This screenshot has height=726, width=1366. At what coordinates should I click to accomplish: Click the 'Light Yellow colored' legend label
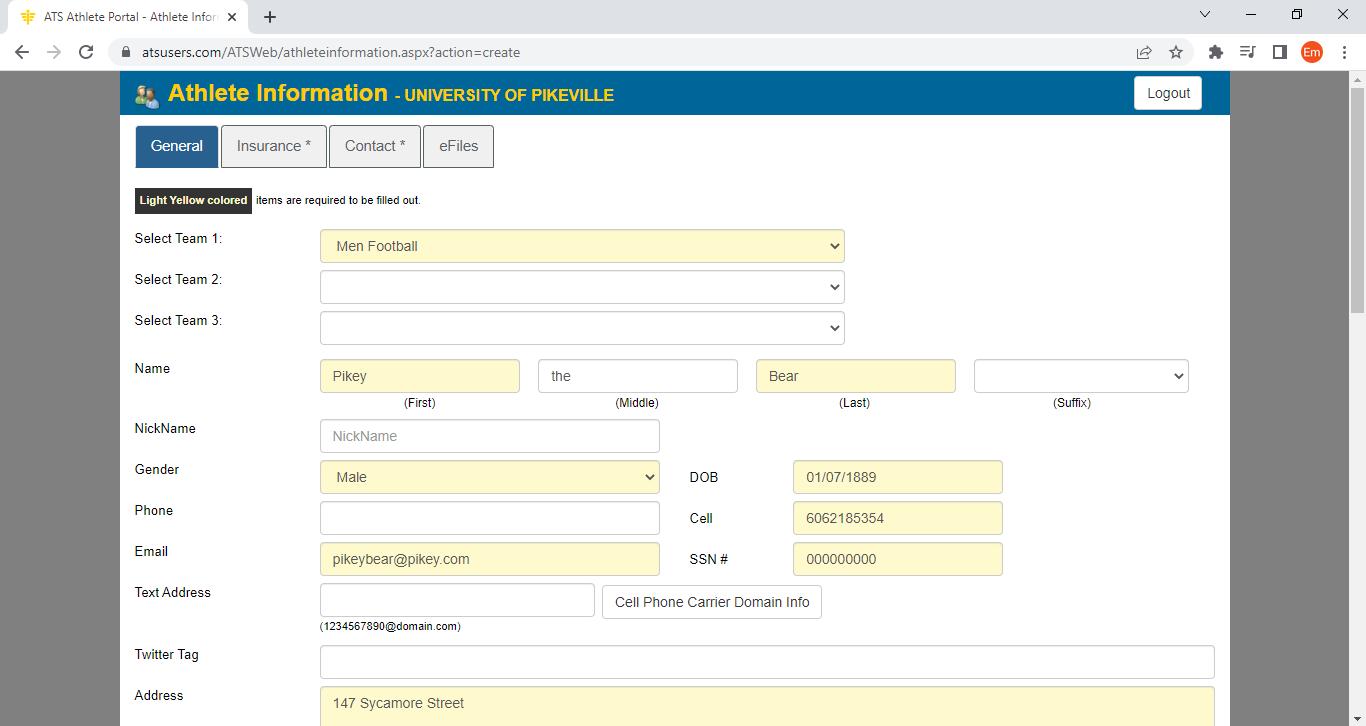point(193,200)
